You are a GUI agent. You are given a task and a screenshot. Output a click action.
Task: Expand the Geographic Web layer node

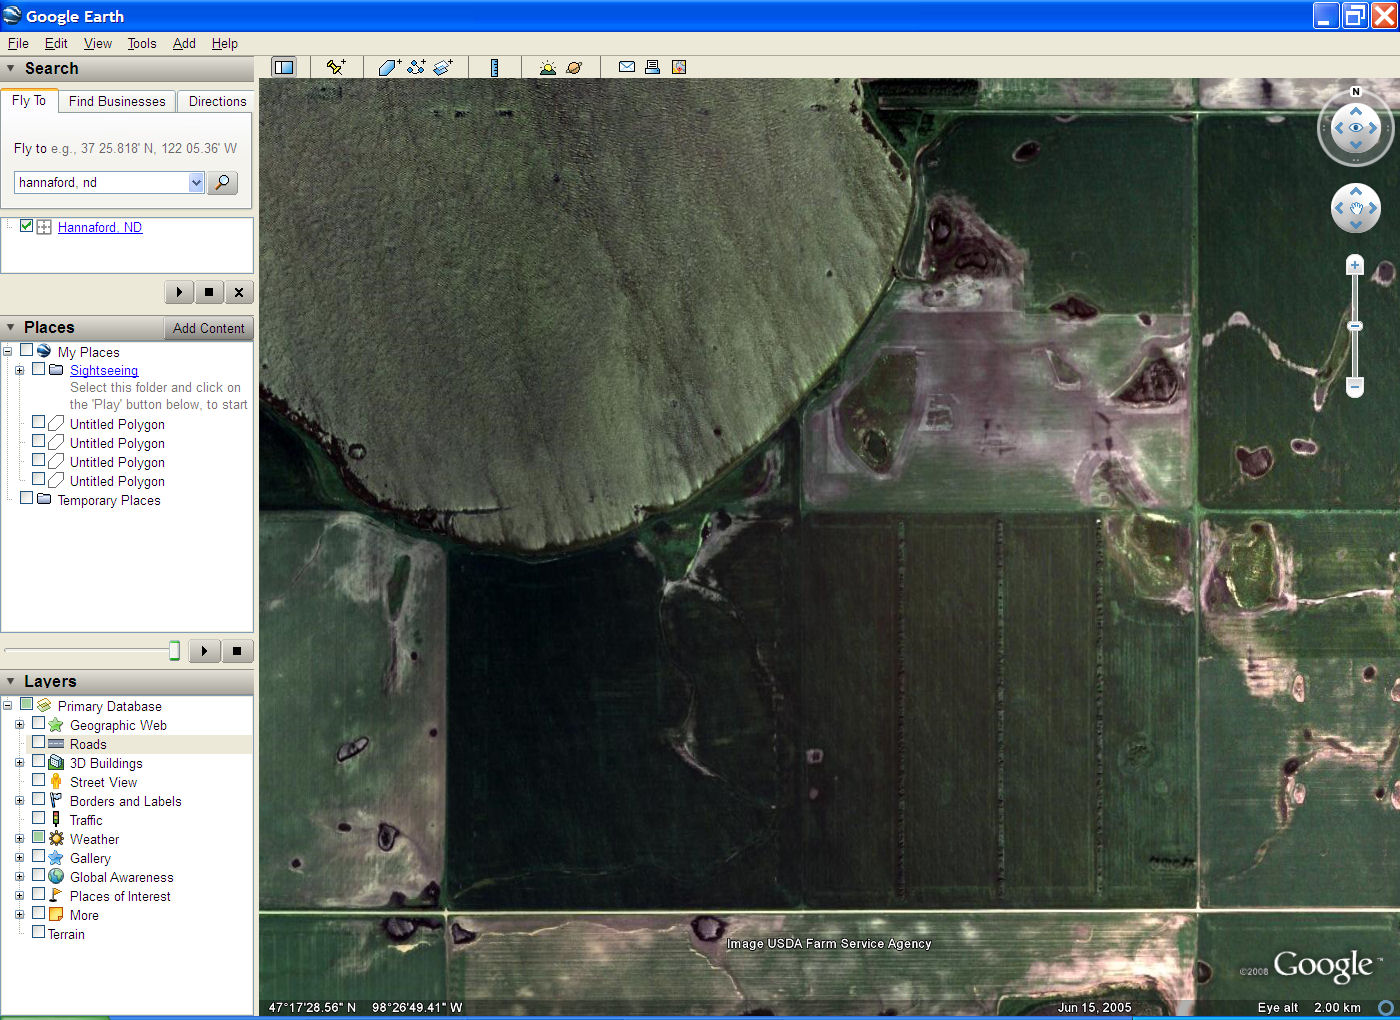click(x=19, y=725)
